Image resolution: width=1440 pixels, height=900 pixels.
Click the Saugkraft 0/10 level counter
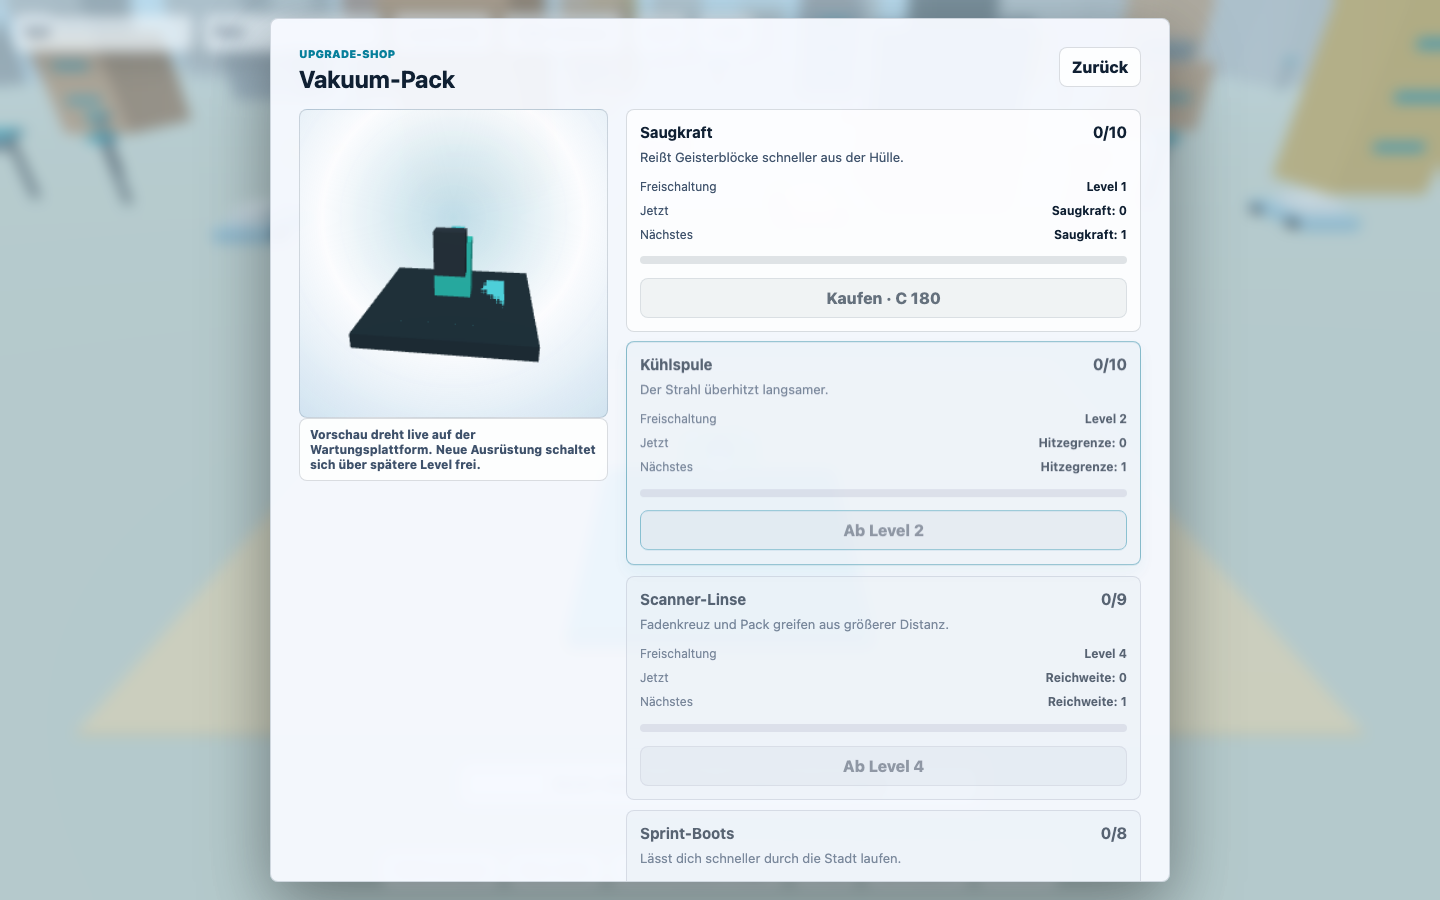point(1109,132)
